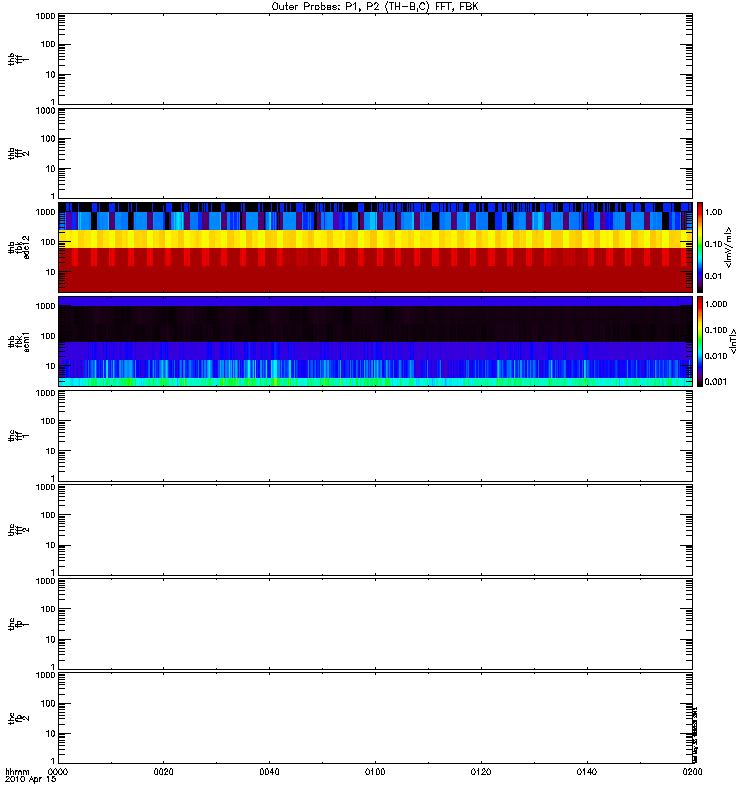Screen dimensions: 750x800
Task: Click the '1000' tick of scm1 panel
Action: [x=45, y=306]
